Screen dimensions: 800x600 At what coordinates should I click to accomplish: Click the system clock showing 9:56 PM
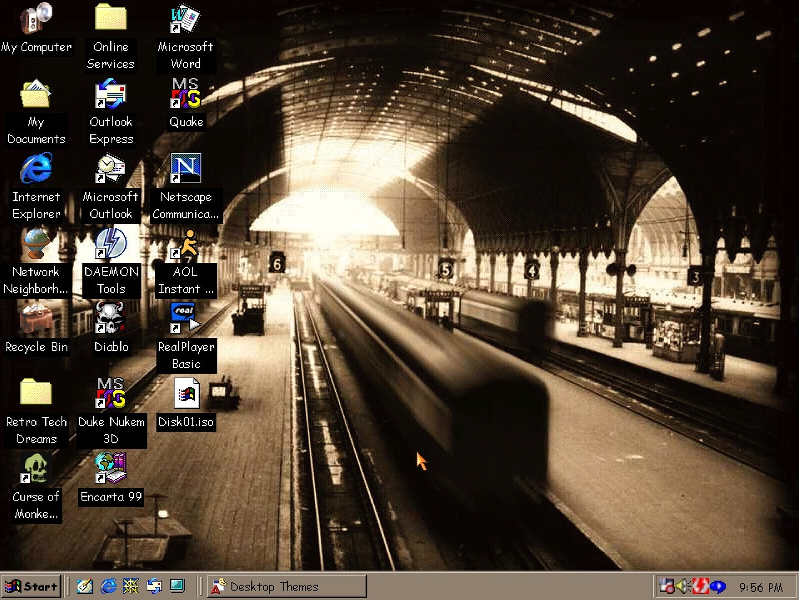point(760,587)
